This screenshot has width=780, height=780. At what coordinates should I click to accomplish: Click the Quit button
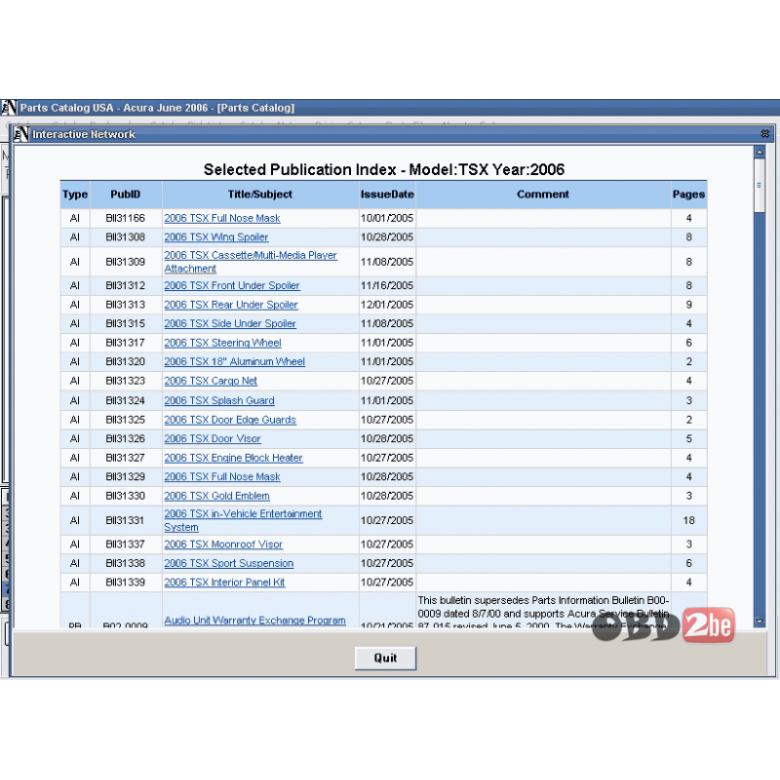(x=385, y=658)
